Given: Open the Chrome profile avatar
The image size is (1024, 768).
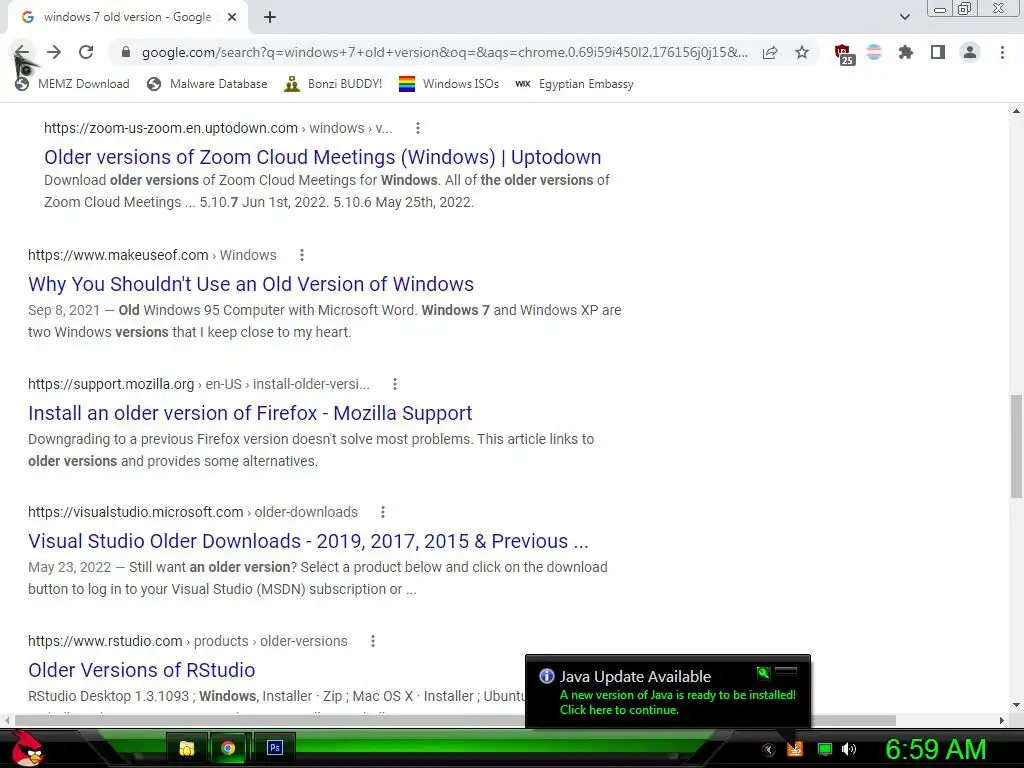Looking at the screenshot, I should [970, 52].
